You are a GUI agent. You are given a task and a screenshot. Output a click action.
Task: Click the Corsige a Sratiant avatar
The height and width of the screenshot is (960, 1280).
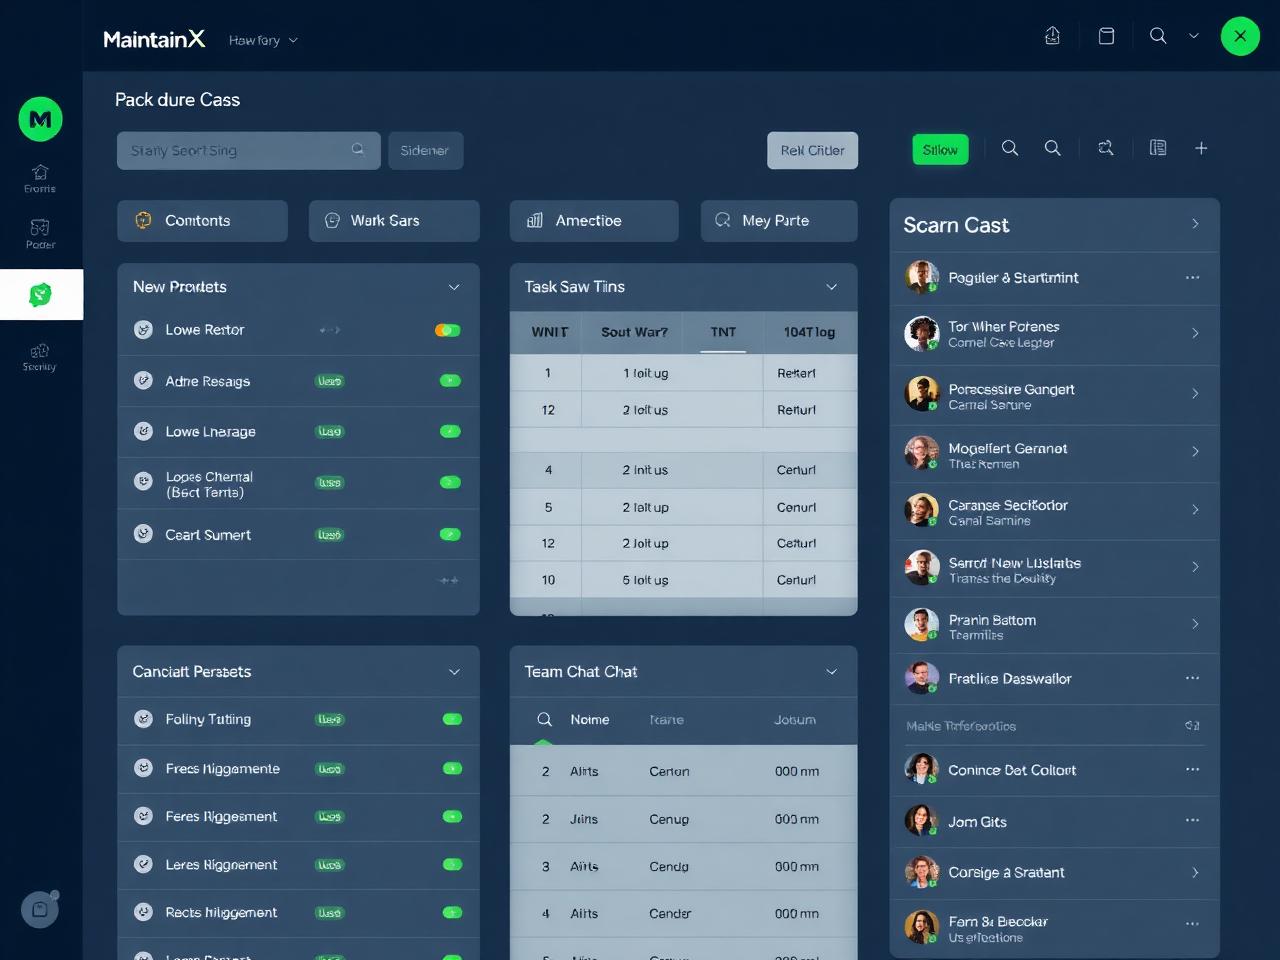click(921, 872)
